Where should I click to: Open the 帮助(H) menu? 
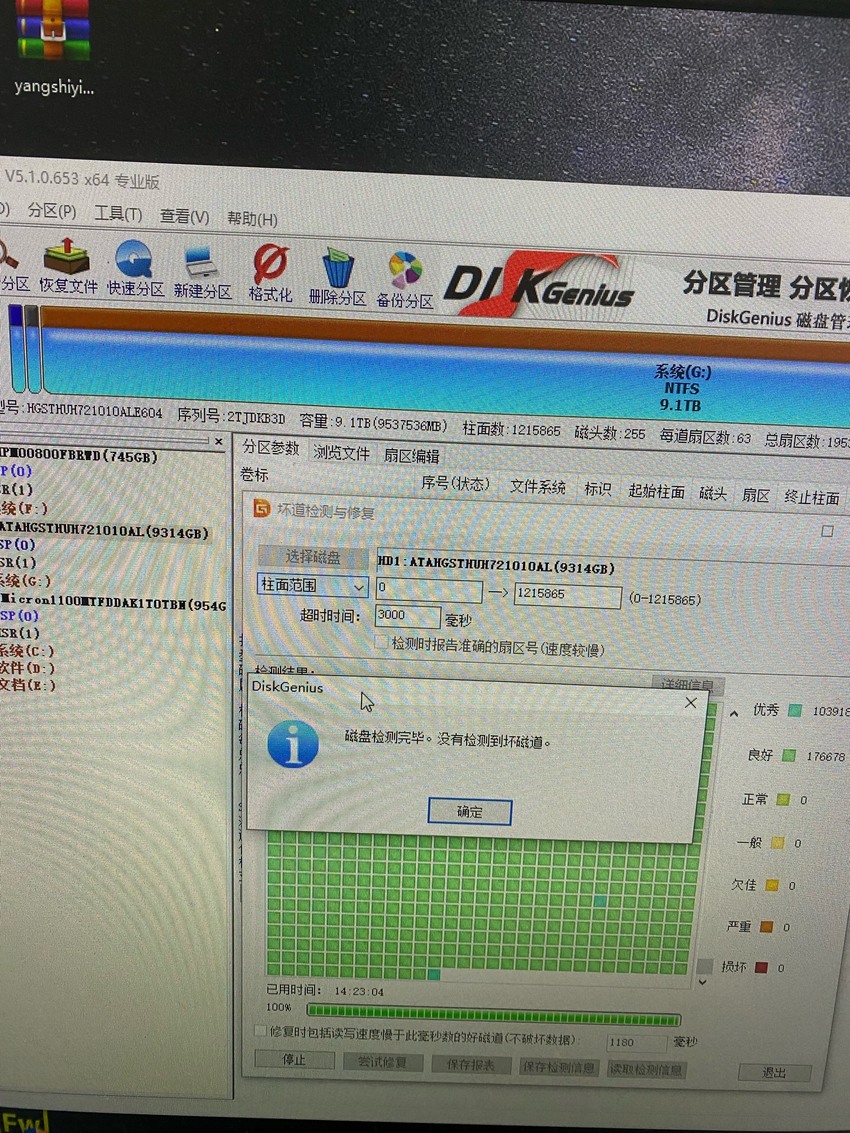click(x=252, y=219)
